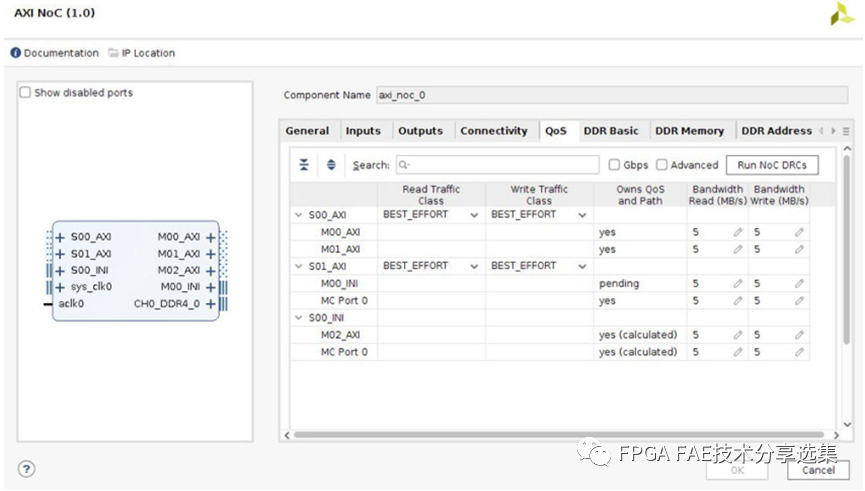Show the tab list menu icon

846,131
